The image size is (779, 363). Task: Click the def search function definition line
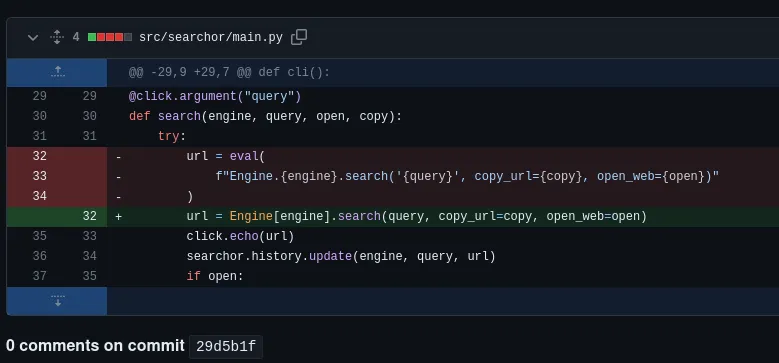pyautogui.click(x=265, y=116)
